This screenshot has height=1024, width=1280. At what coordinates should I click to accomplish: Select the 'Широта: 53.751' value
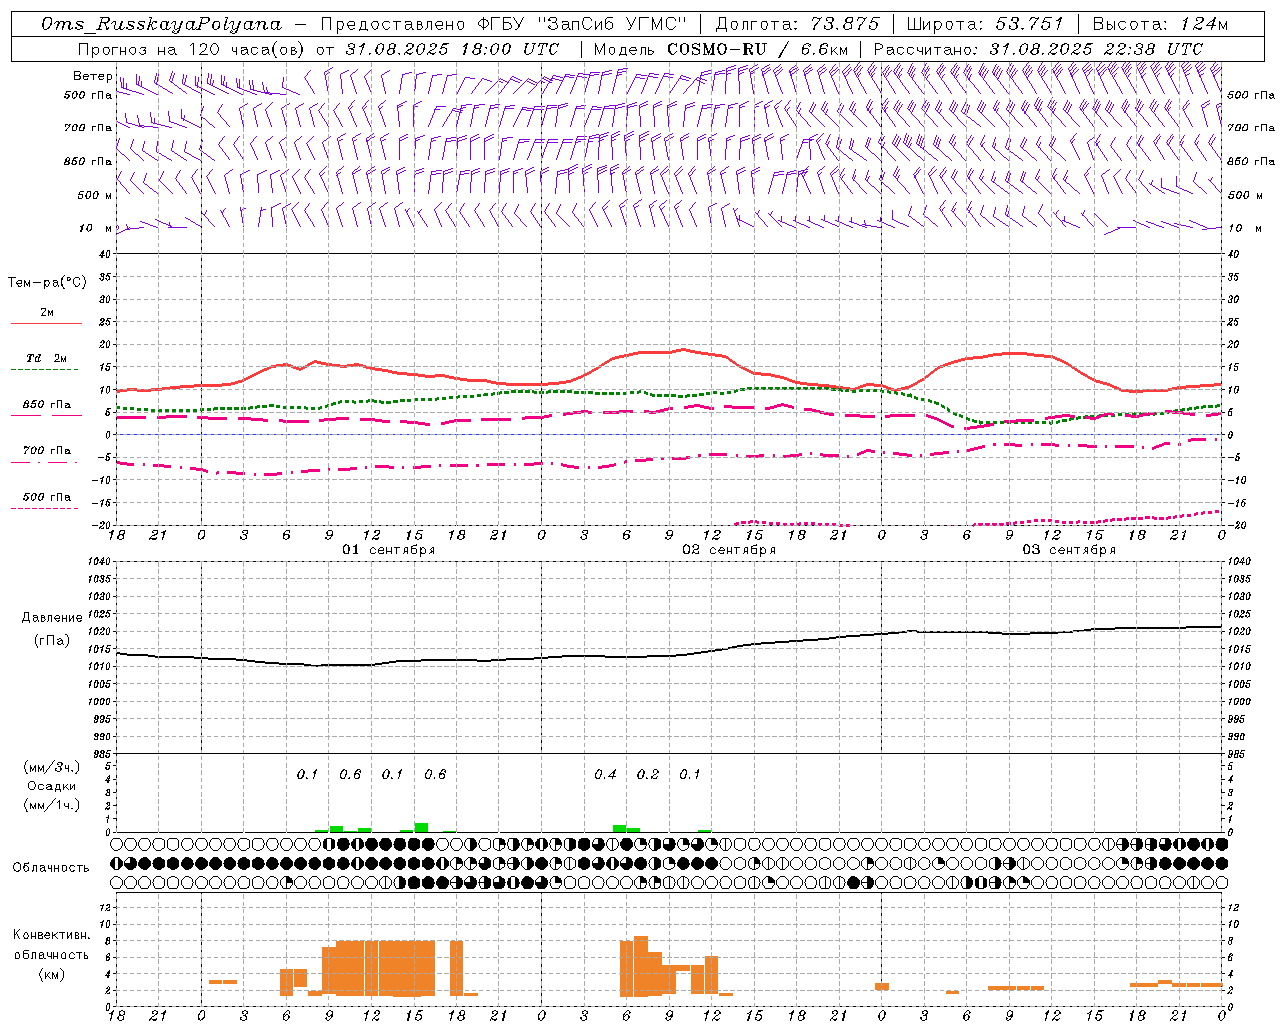point(985,24)
